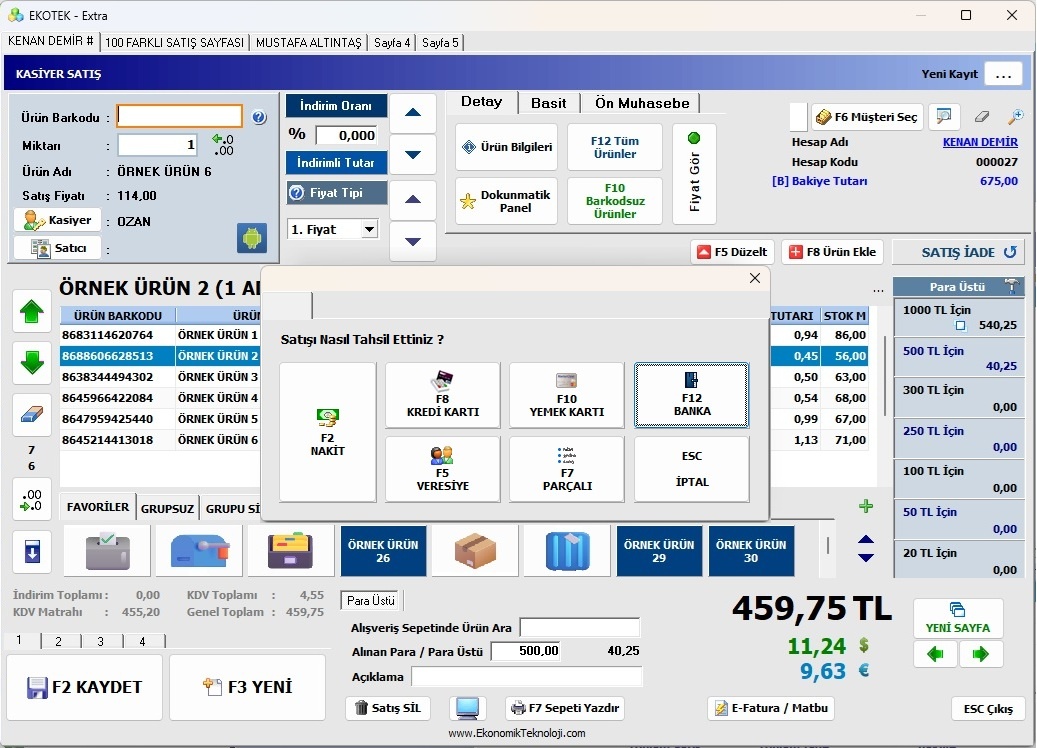
Task: Move row up with green up arrow
Action: [32, 311]
